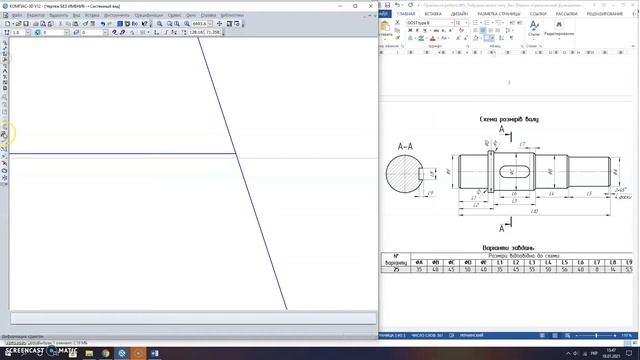The width and height of the screenshot is (640, 360).
Task: Click pan view cross-arrows icon
Action: point(220,24)
